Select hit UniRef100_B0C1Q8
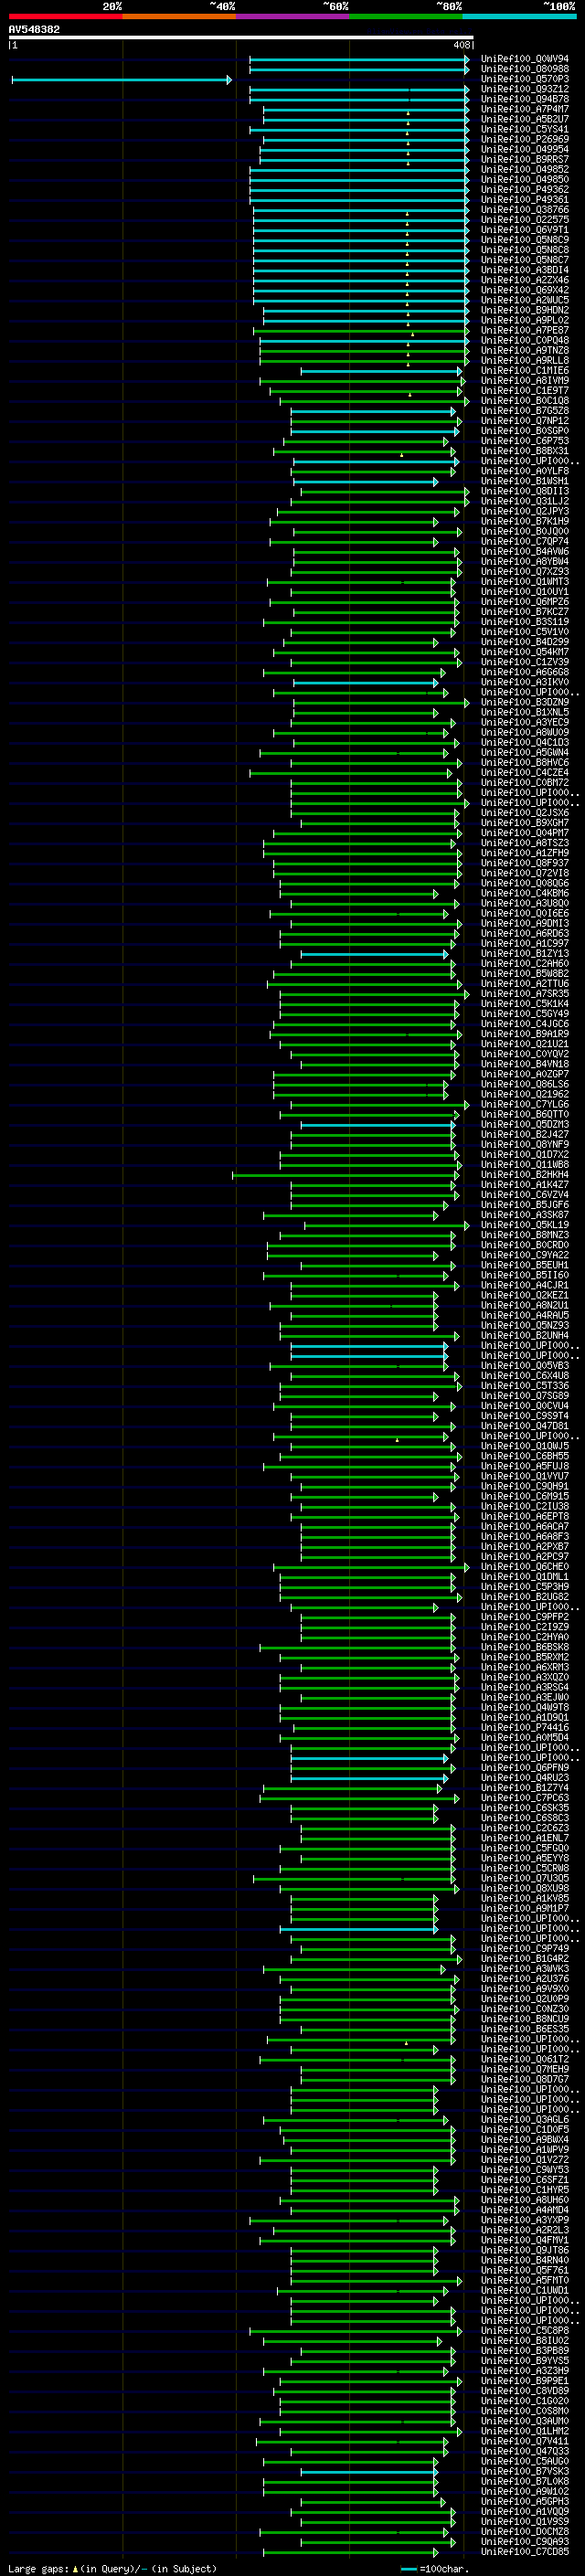This screenshot has width=585, height=2576. coord(525,400)
